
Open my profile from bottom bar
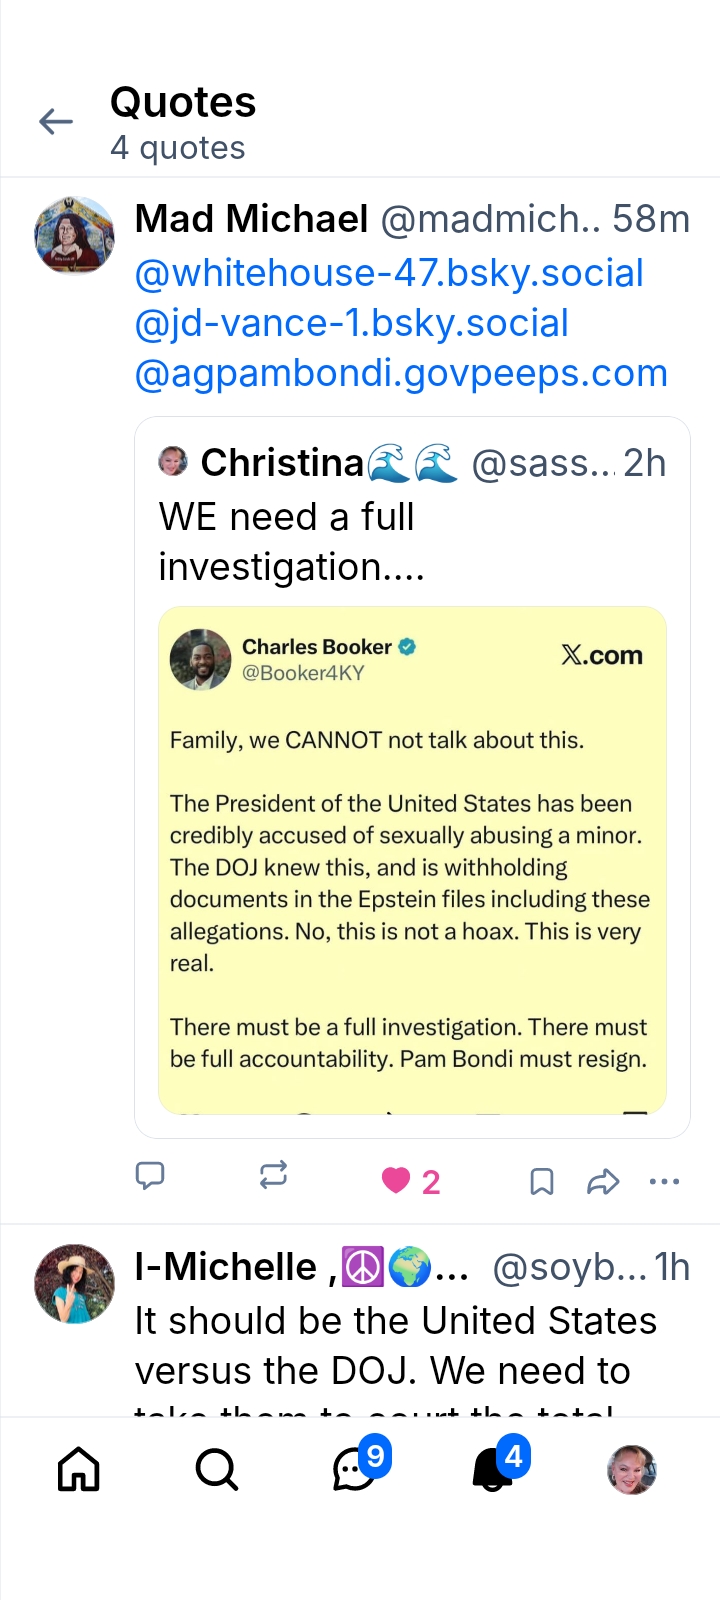pos(632,1469)
